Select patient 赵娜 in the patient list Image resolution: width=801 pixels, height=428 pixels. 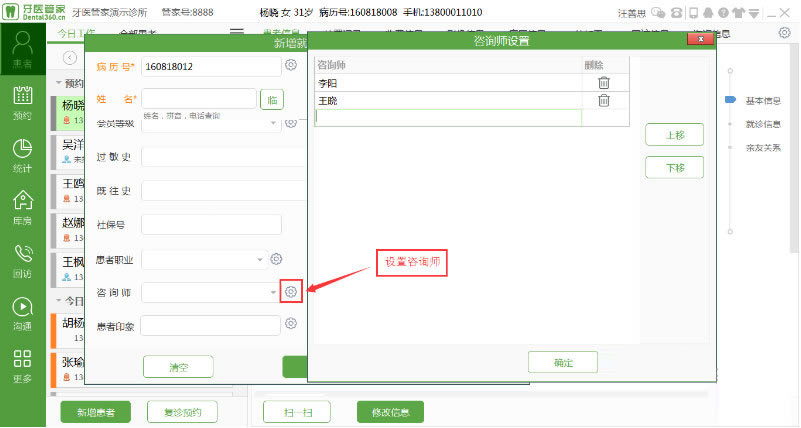pos(68,229)
